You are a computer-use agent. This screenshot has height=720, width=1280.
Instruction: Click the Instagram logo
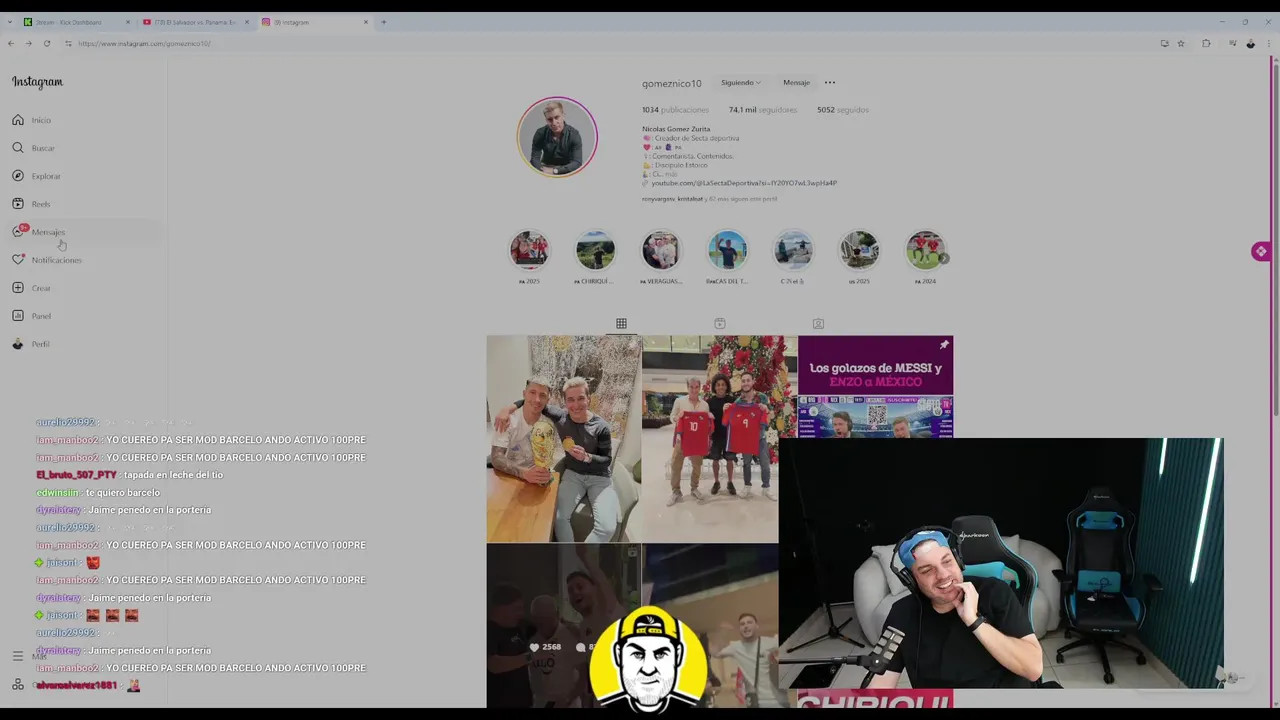click(37, 82)
